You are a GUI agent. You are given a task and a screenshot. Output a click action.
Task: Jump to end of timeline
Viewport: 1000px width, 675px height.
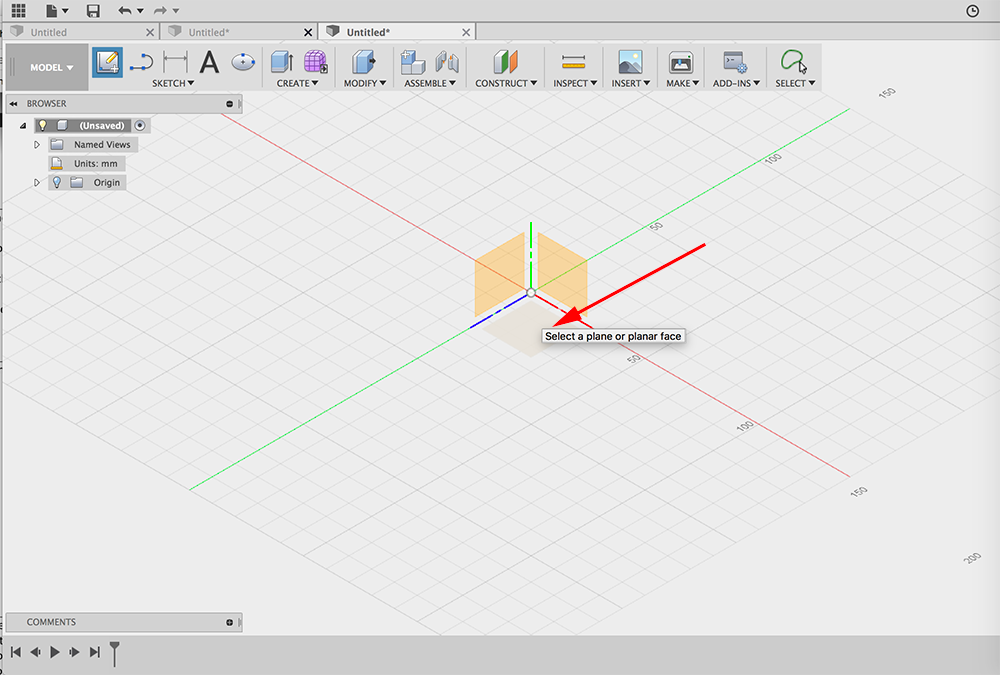[94, 651]
